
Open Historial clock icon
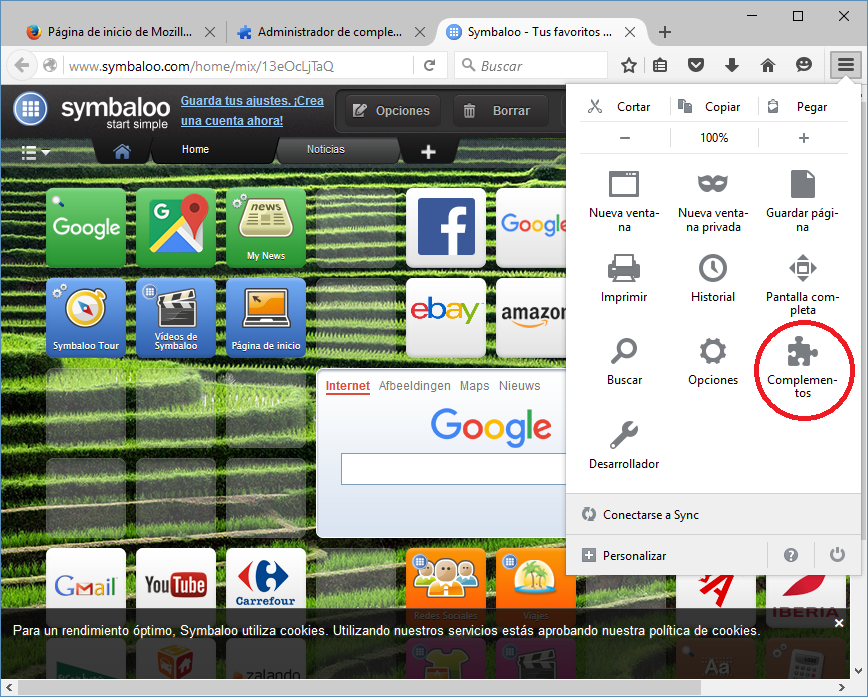[712, 278]
